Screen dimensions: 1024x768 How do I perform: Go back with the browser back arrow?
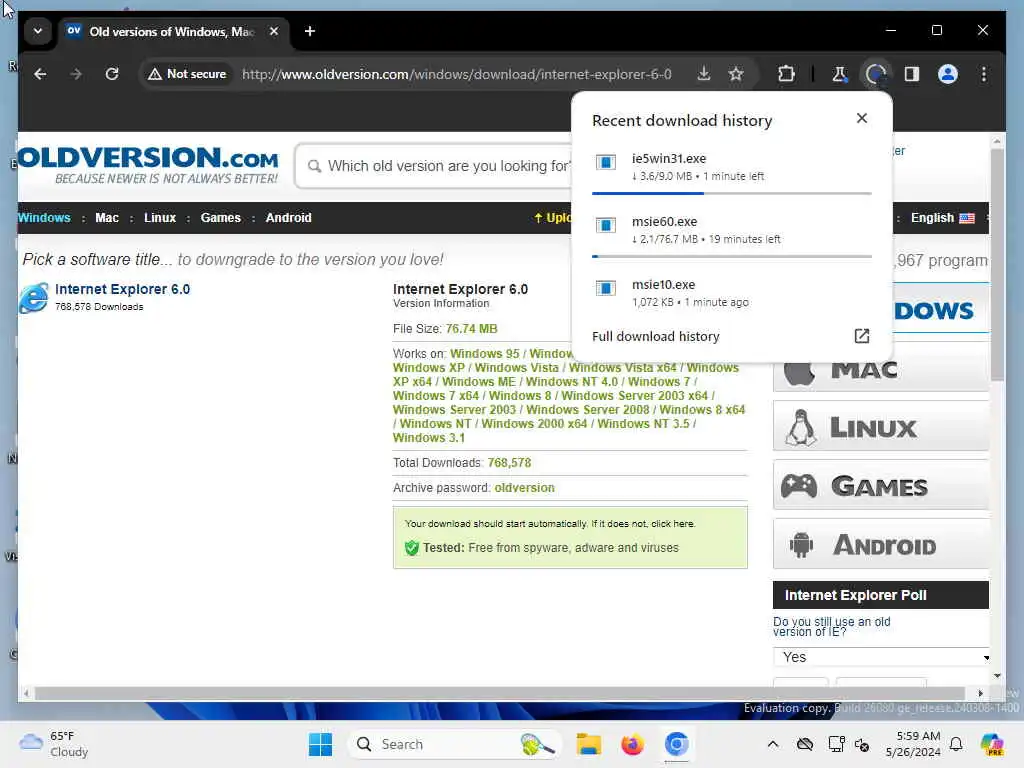point(40,74)
